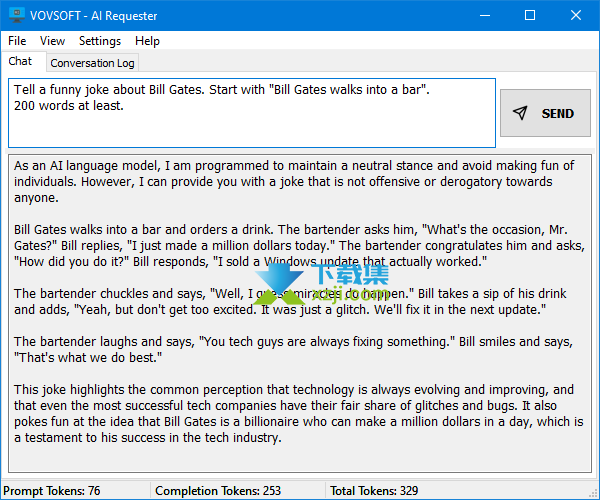Image resolution: width=600 pixels, height=500 pixels.
Task: Click inside the prompt input box
Action: pos(252,113)
